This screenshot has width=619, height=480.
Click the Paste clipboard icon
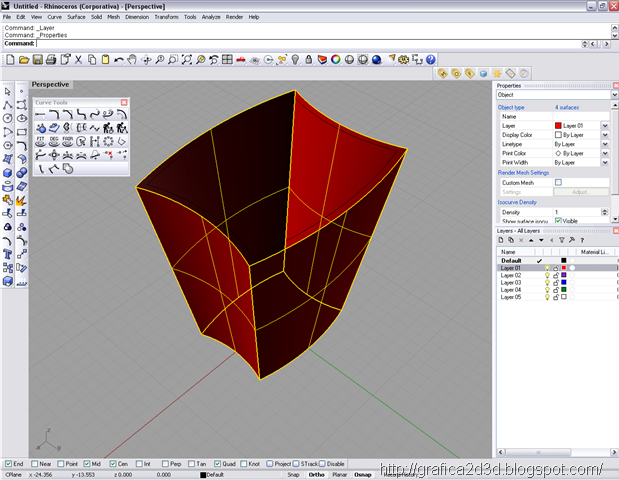point(105,60)
